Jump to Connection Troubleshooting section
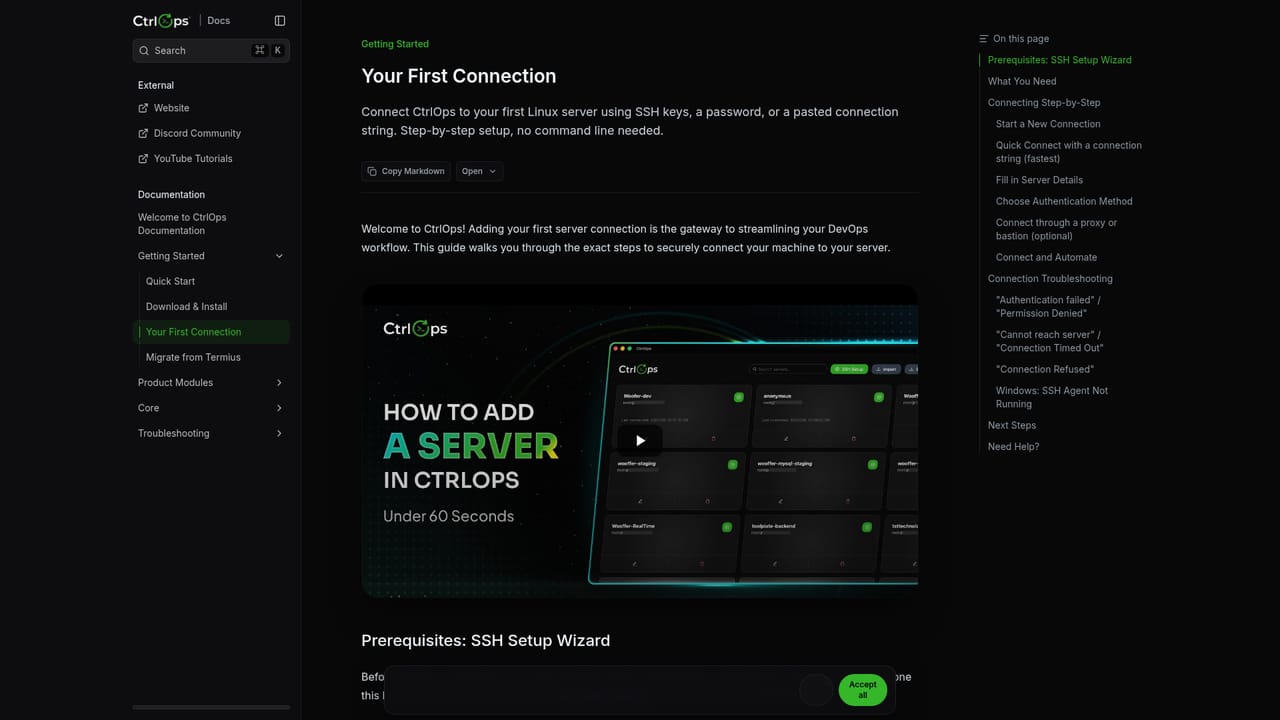This screenshot has width=1280, height=720. click(x=1050, y=279)
